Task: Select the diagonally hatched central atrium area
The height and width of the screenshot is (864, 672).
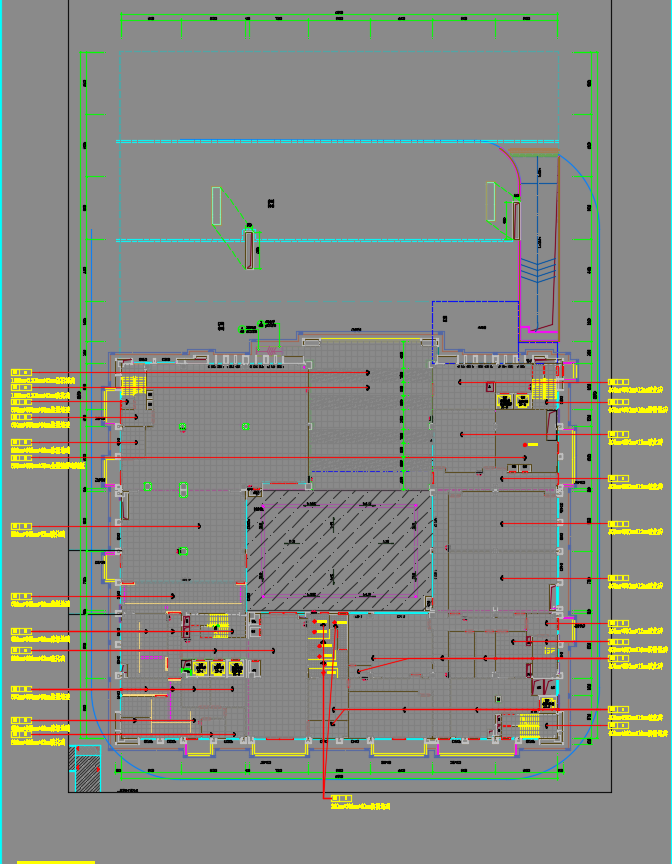Action: pyautogui.click(x=339, y=550)
